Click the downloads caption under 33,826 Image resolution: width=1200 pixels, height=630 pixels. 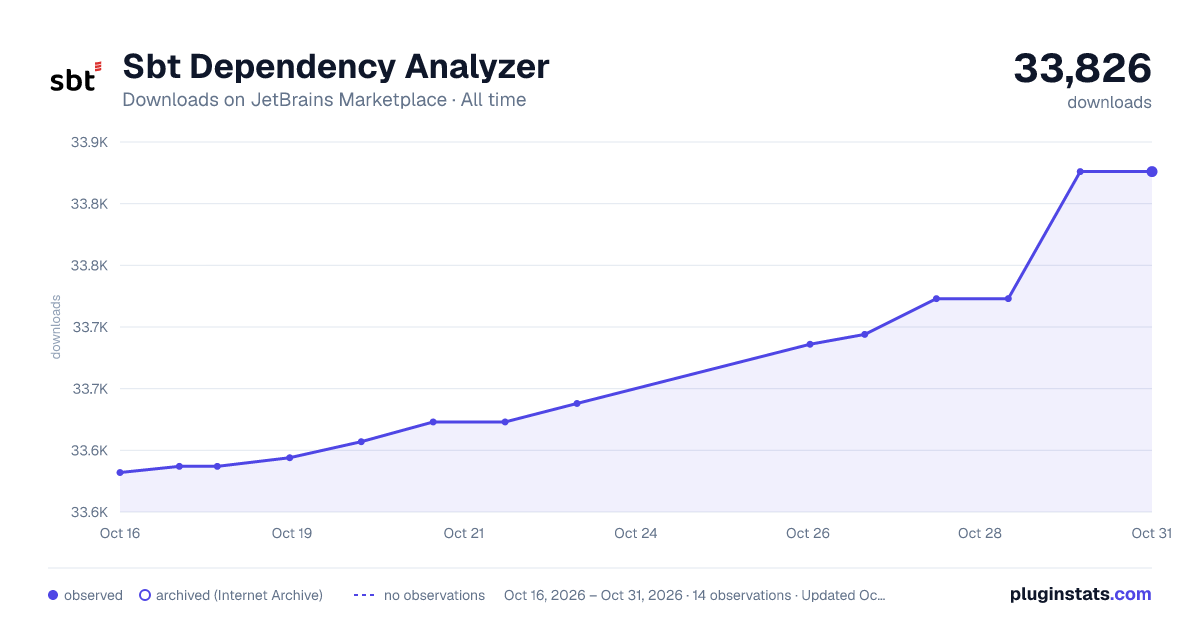point(1109,102)
